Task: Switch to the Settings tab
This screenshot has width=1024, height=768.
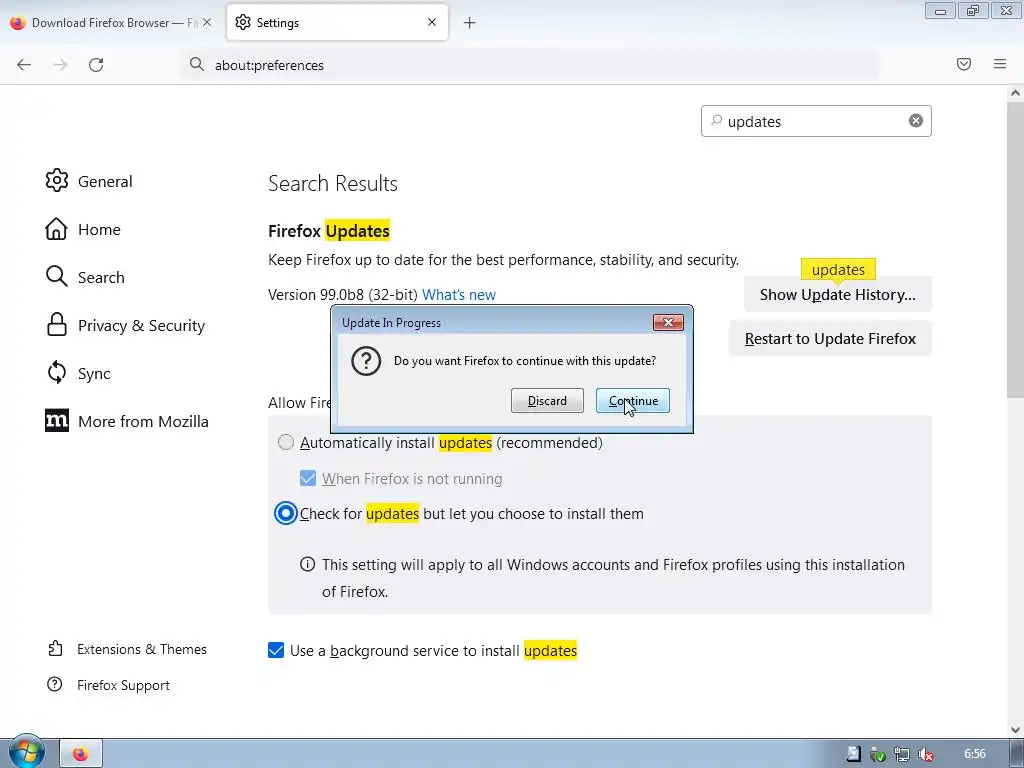Action: click(x=337, y=22)
